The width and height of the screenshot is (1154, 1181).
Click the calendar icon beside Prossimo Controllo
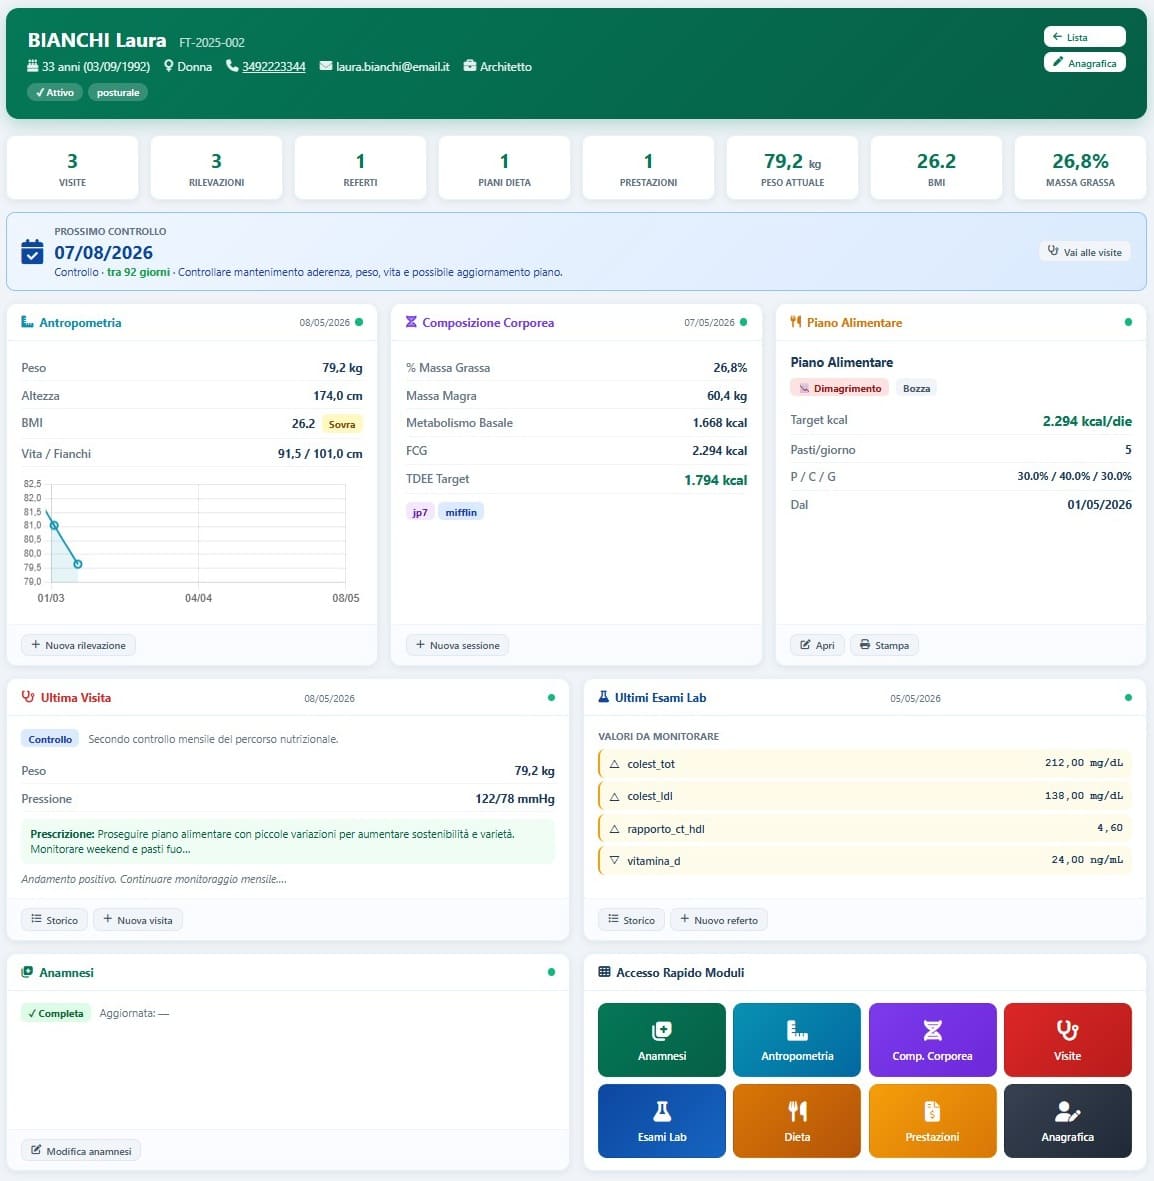tap(32, 252)
